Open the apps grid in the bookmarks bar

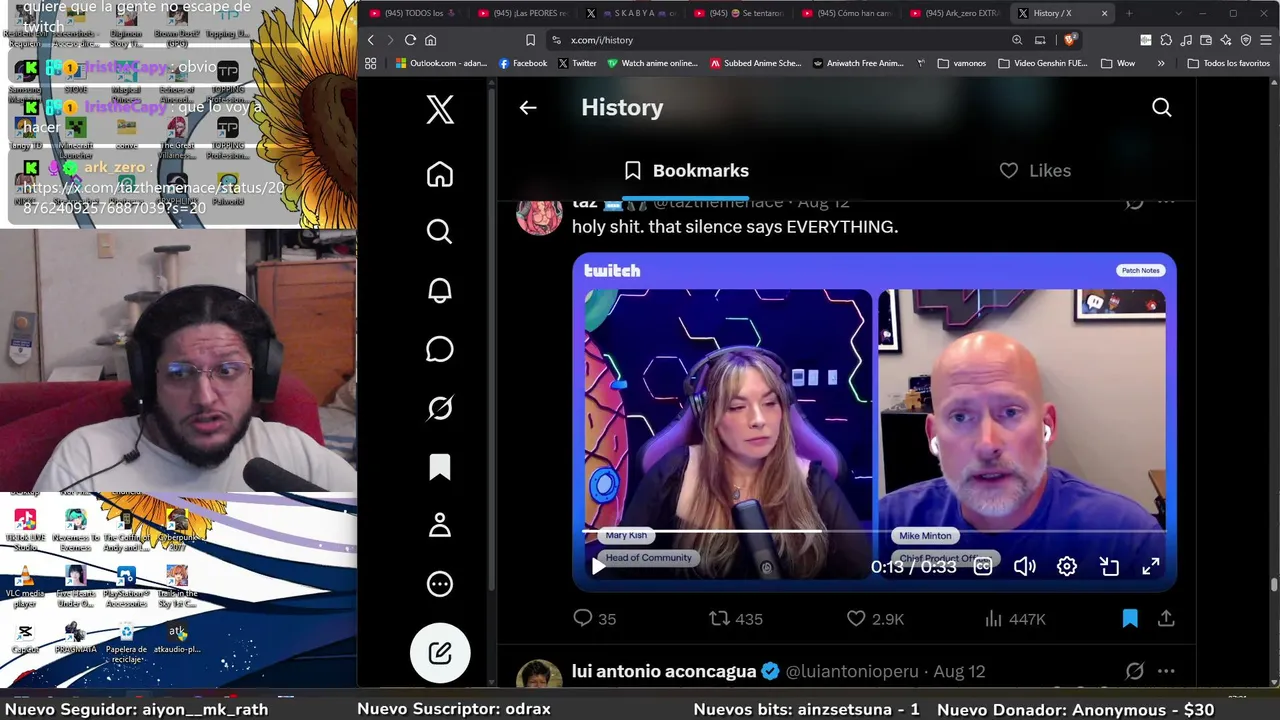[371, 63]
